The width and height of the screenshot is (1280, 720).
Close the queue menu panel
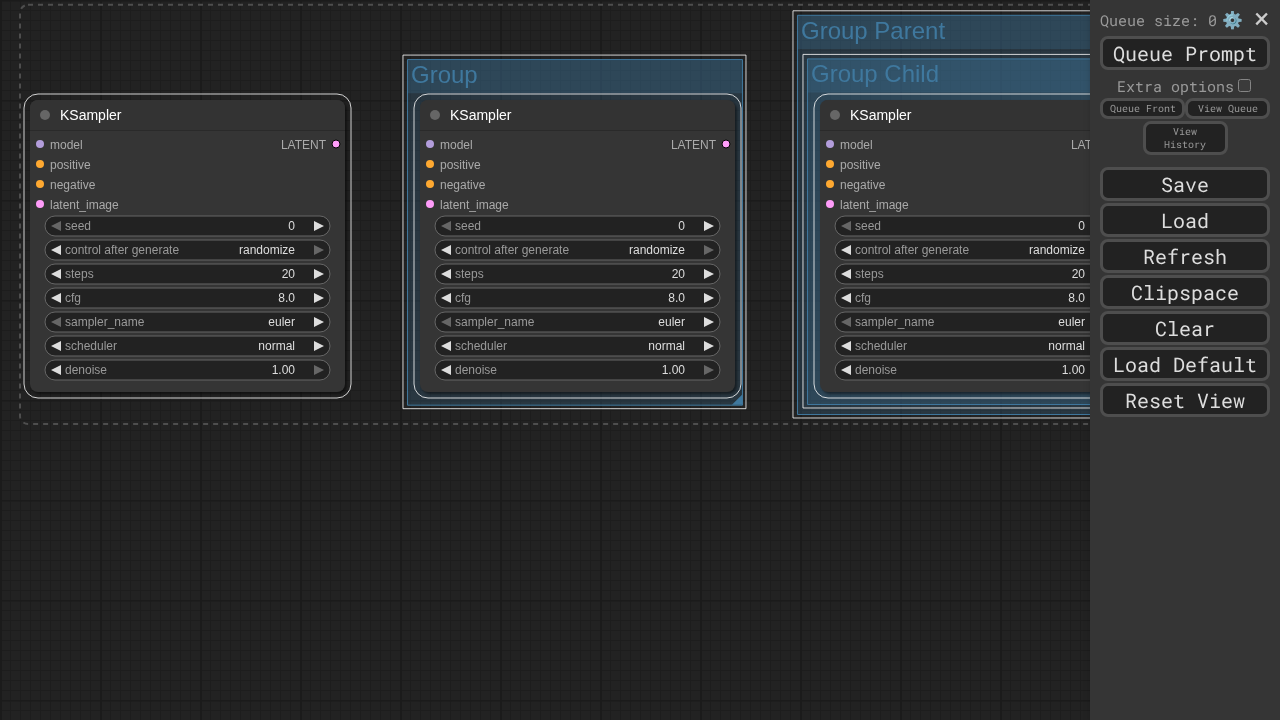[1261, 20]
